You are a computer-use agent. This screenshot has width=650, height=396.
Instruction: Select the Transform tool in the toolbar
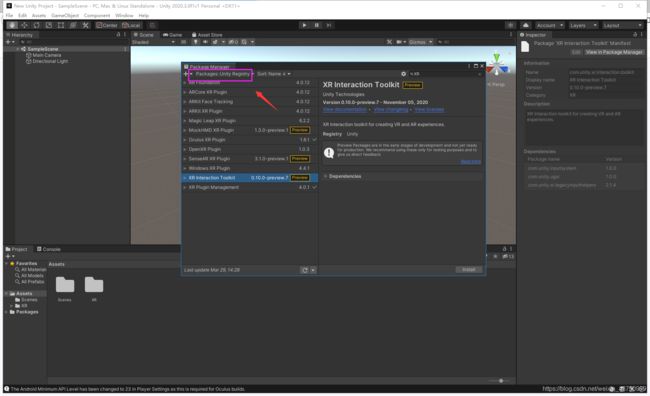click(73, 25)
